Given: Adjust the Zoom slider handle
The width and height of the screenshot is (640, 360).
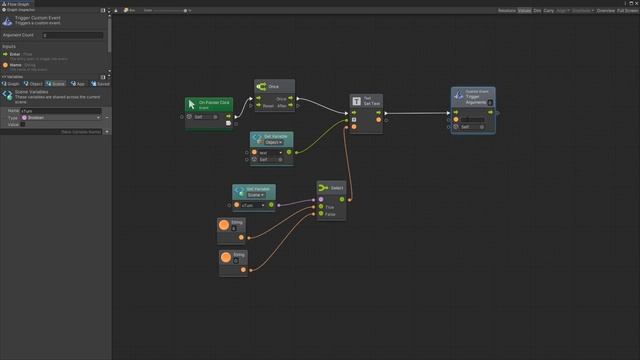Looking at the screenshot, I should coord(185,11).
